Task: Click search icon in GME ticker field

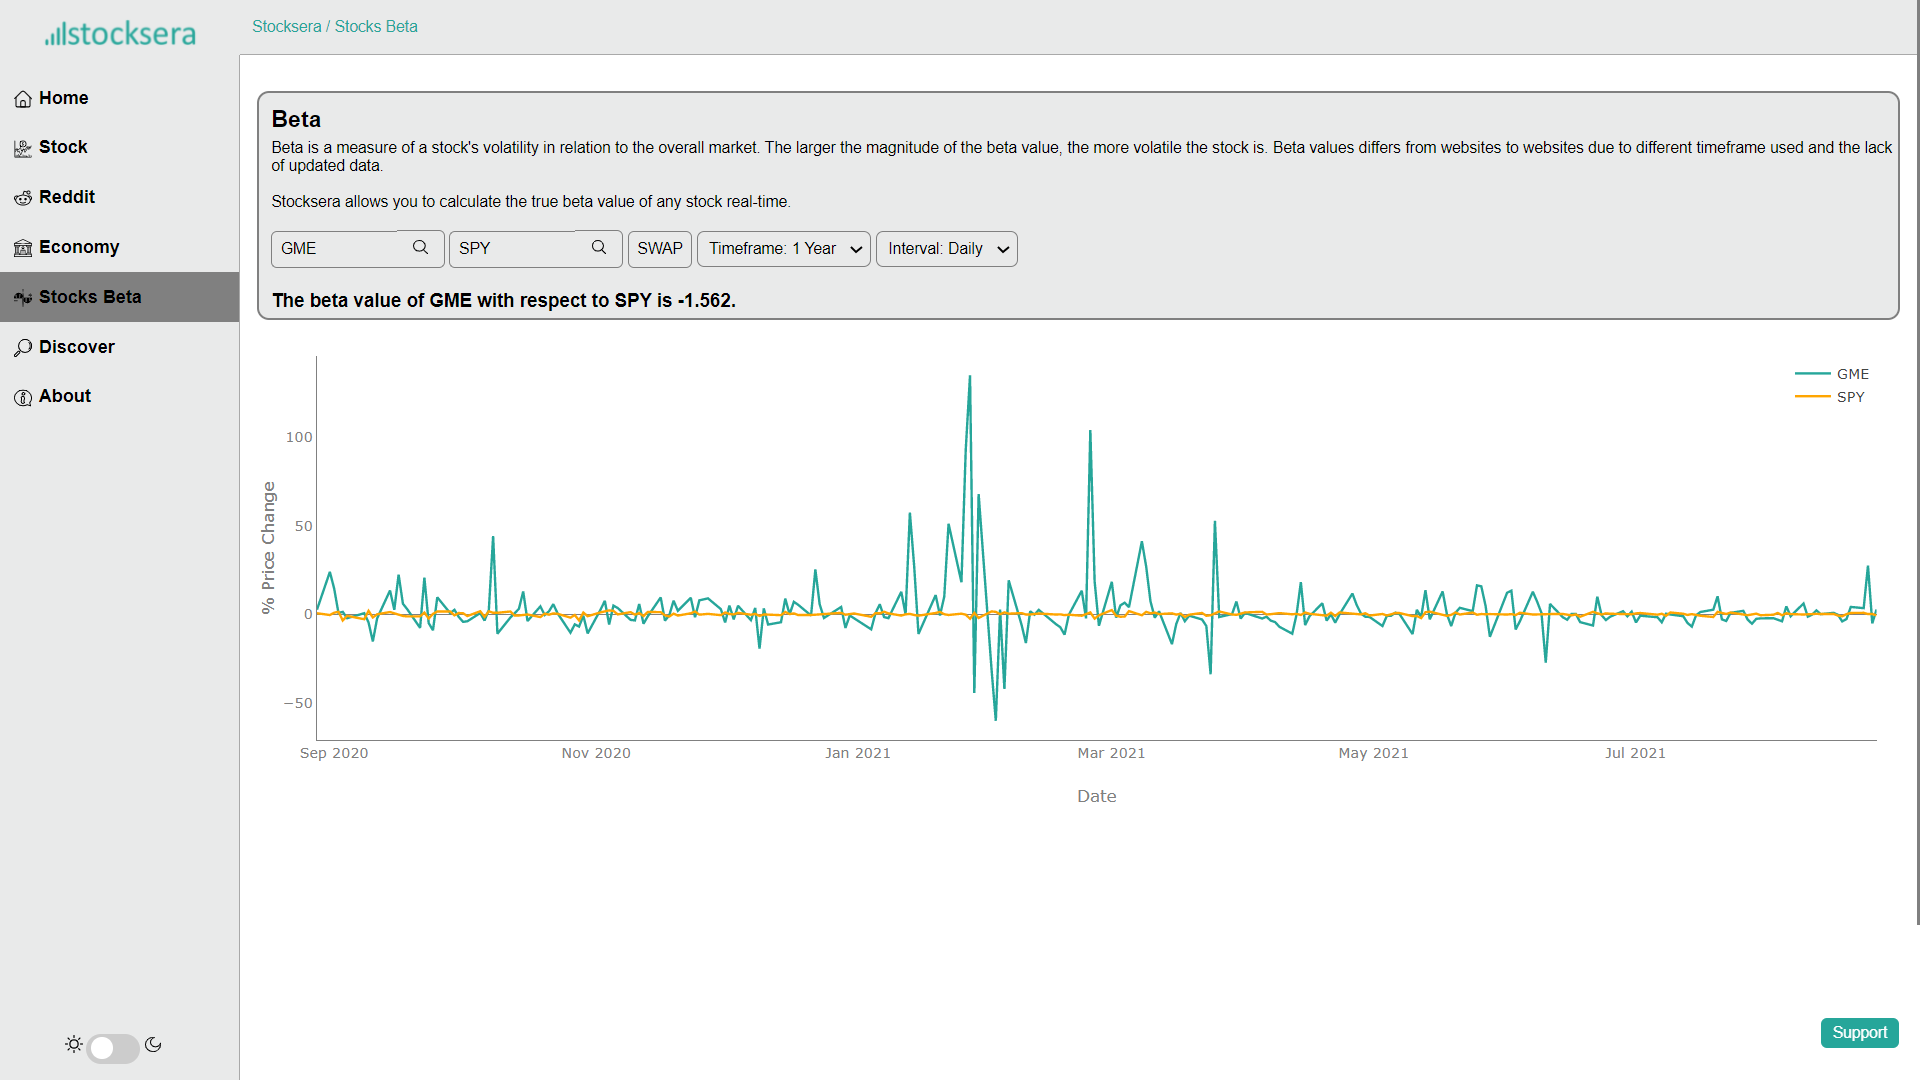Action: [420, 248]
